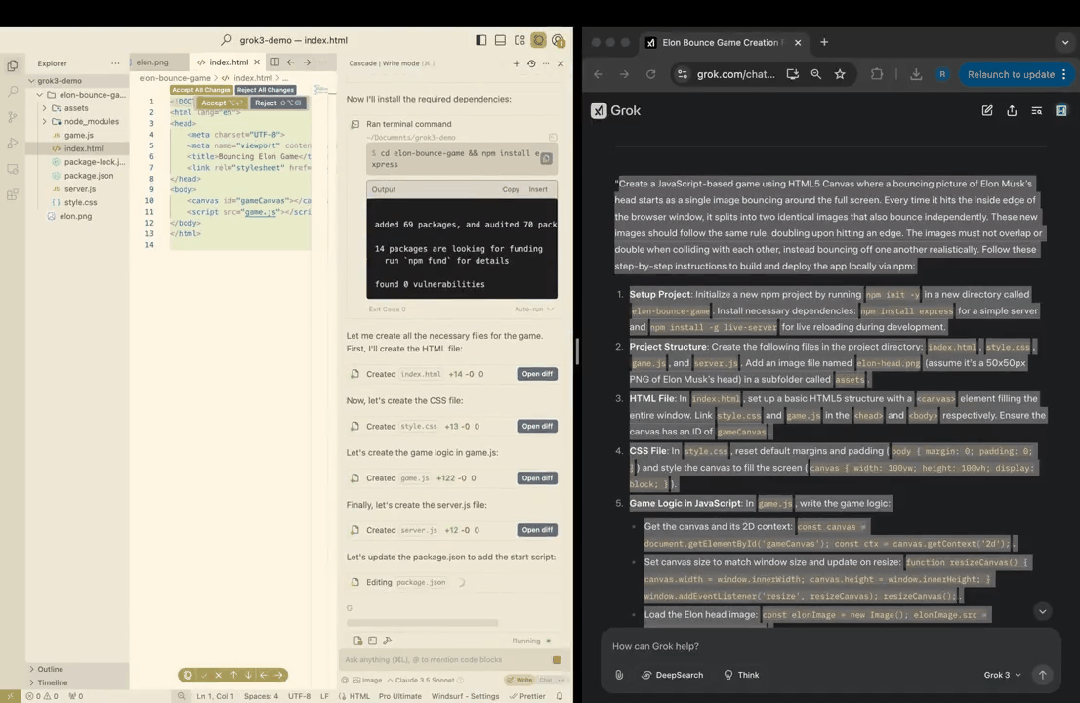The image size is (1080, 703).
Task: Open Run and Debug view in activity bar
Action: pos(12,143)
